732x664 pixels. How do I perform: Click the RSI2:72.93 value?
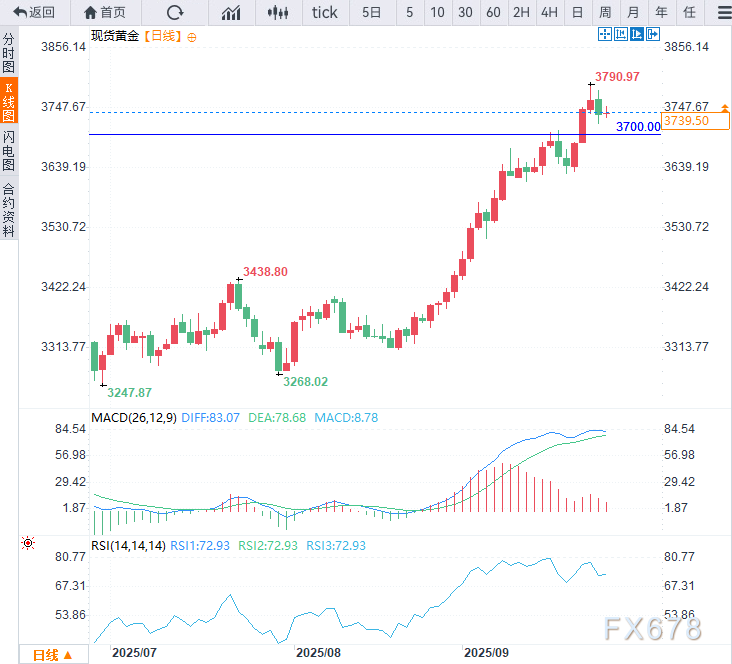[267, 545]
